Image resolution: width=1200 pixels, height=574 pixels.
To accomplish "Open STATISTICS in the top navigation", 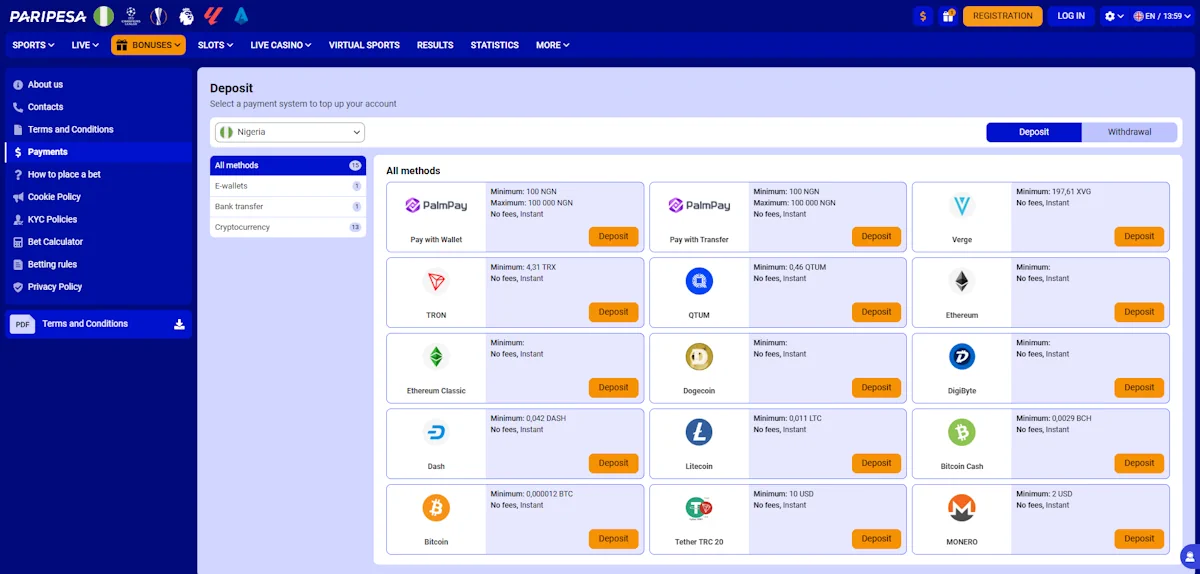I will click(x=495, y=45).
